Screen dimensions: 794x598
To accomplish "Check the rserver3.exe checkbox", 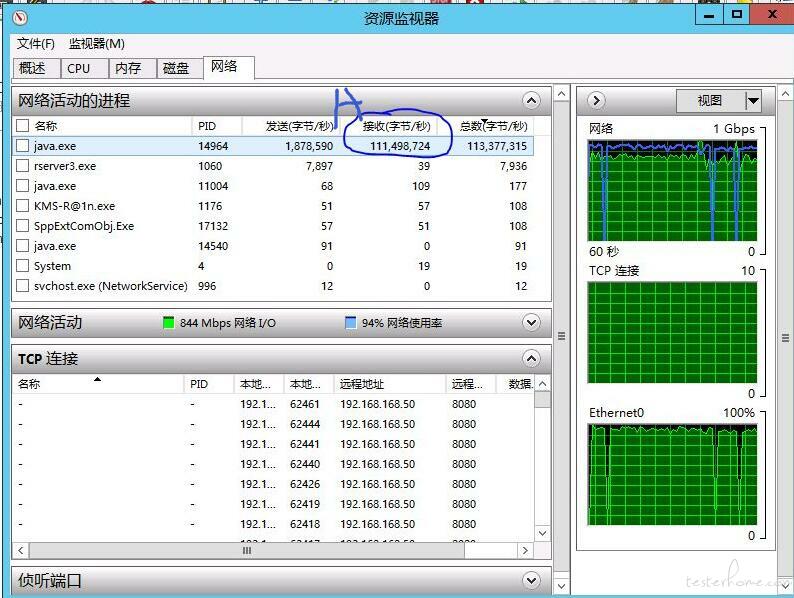I will point(22,166).
